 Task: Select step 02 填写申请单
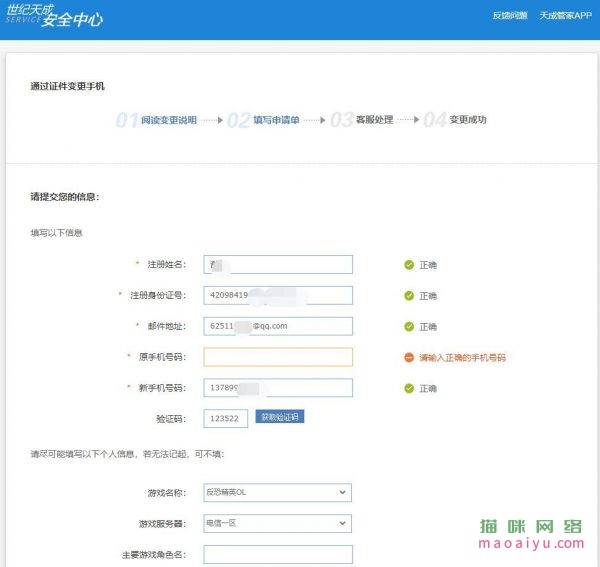click(x=263, y=120)
